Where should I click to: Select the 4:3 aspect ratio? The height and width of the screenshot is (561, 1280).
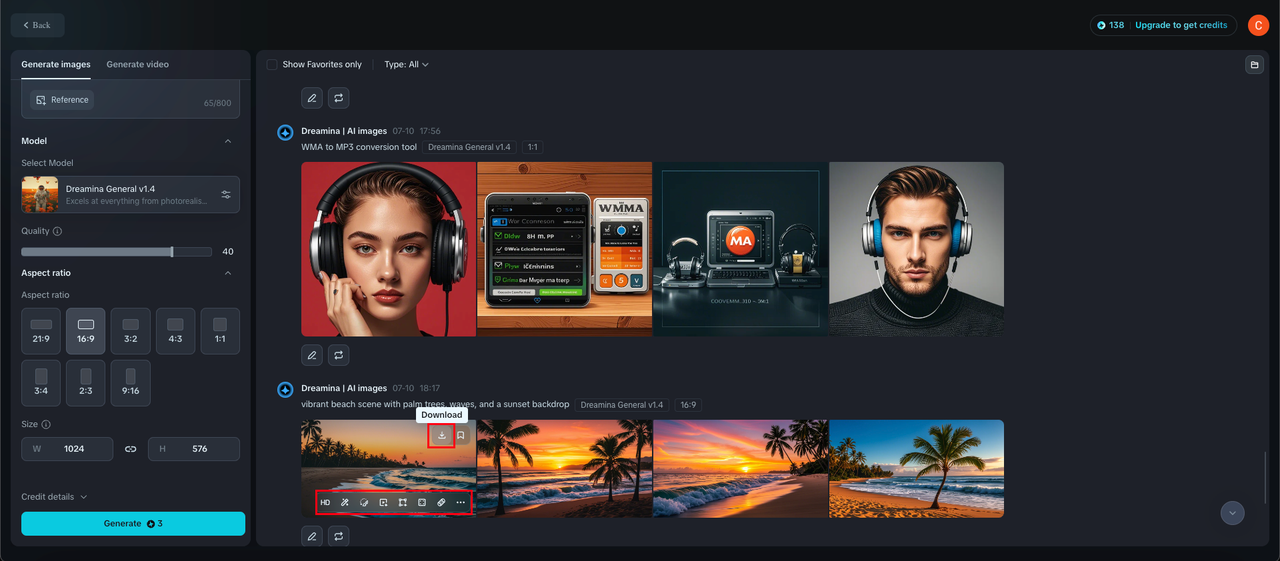point(175,331)
